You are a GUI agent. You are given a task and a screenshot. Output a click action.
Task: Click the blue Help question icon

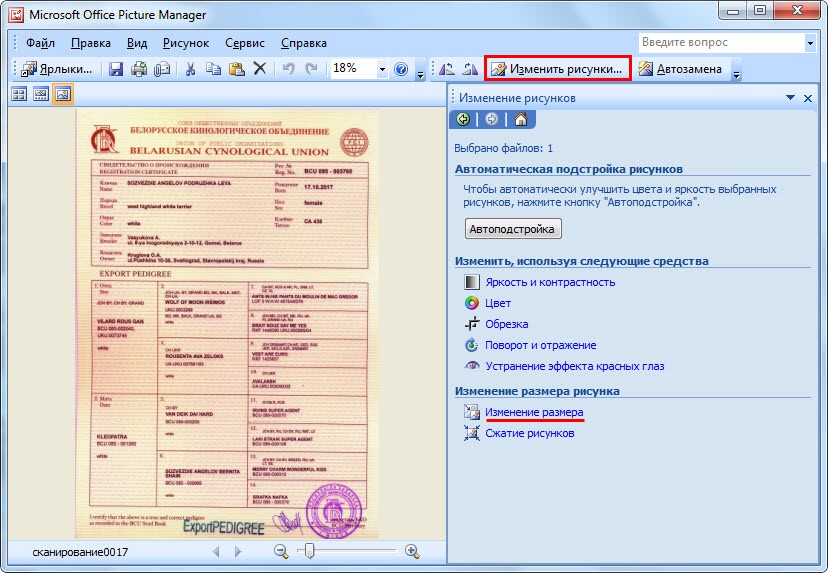(401, 69)
